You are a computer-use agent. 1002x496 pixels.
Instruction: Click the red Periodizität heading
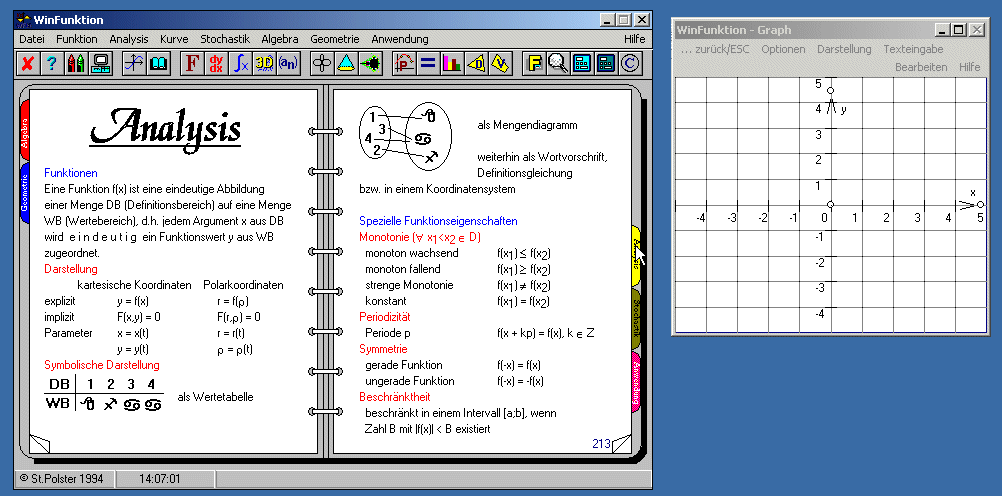coord(385,317)
